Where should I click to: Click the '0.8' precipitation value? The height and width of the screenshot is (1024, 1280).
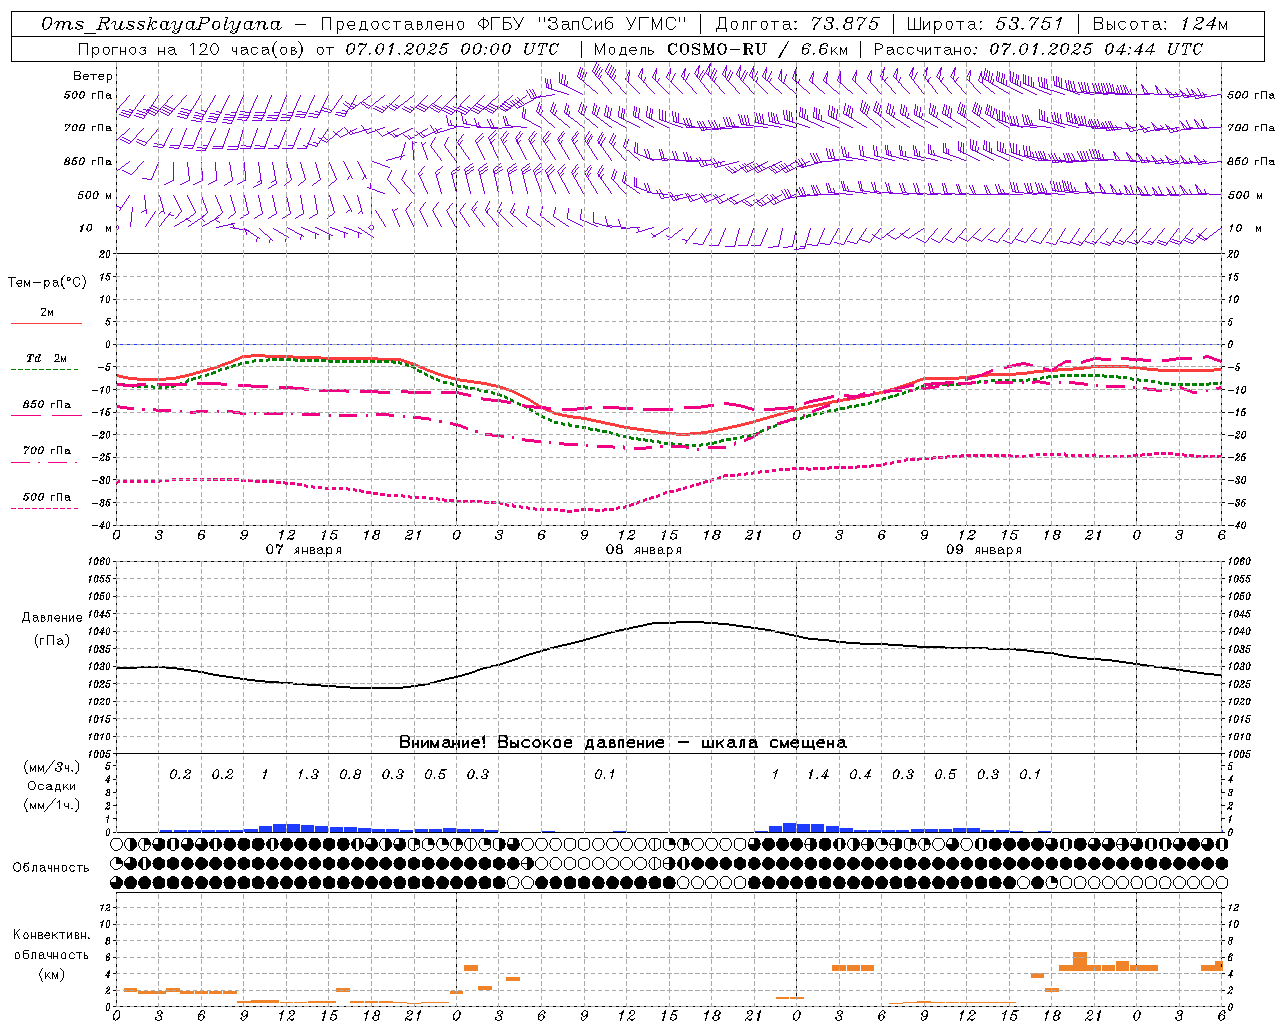(350, 775)
